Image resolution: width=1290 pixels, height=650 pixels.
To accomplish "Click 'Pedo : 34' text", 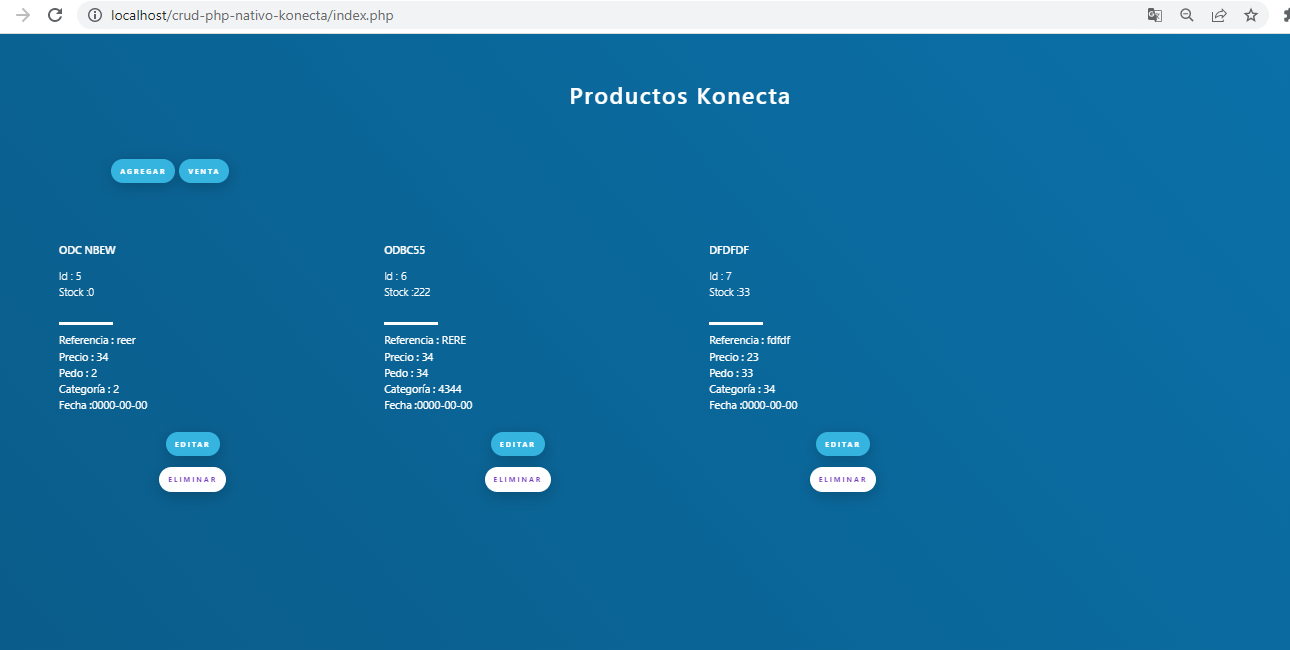I will [406, 373].
